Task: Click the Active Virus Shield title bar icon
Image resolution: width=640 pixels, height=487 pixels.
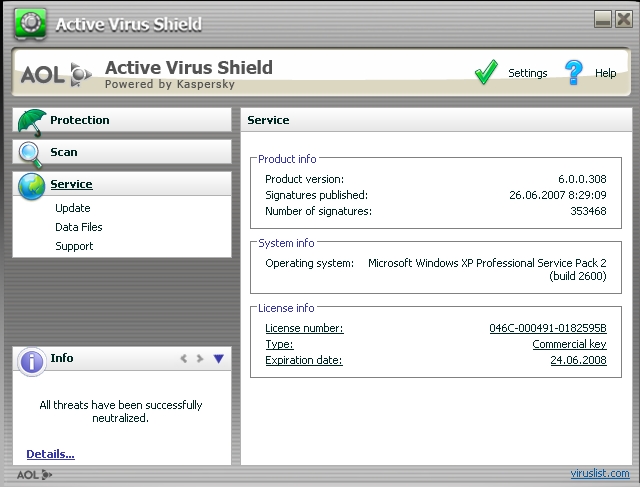Action: (x=34, y=24)
